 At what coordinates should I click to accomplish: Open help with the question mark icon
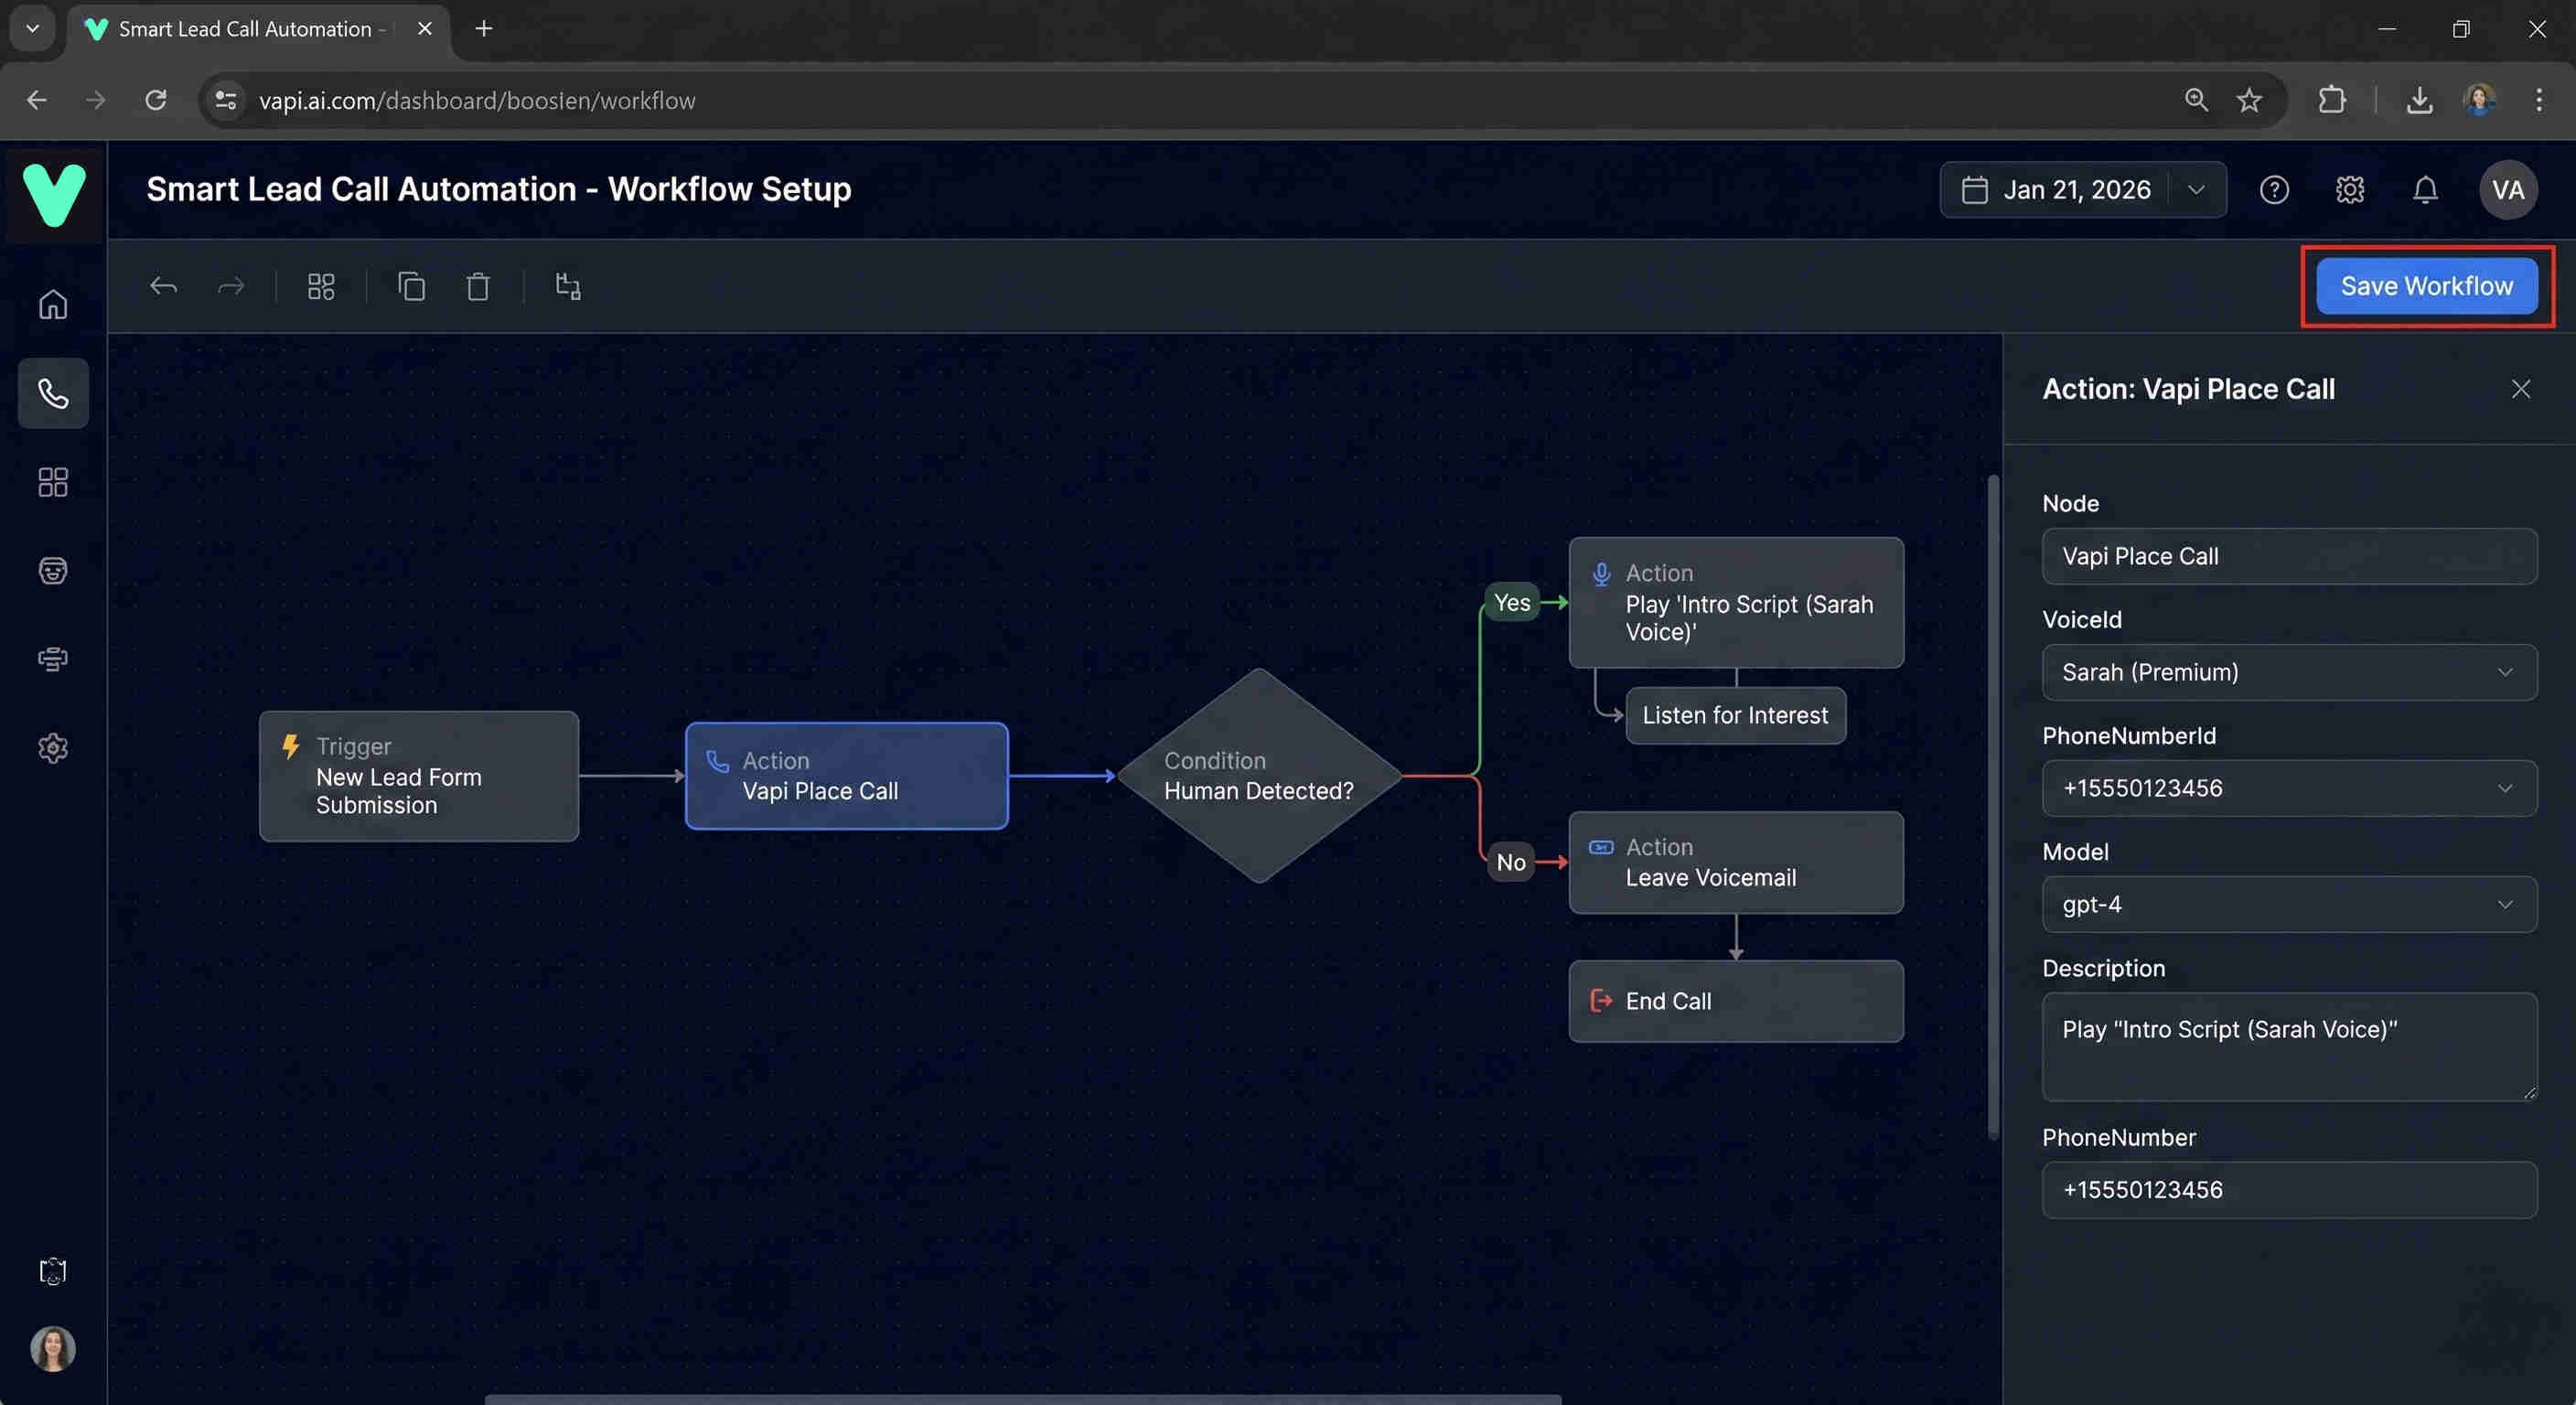tap(2274, 190)
